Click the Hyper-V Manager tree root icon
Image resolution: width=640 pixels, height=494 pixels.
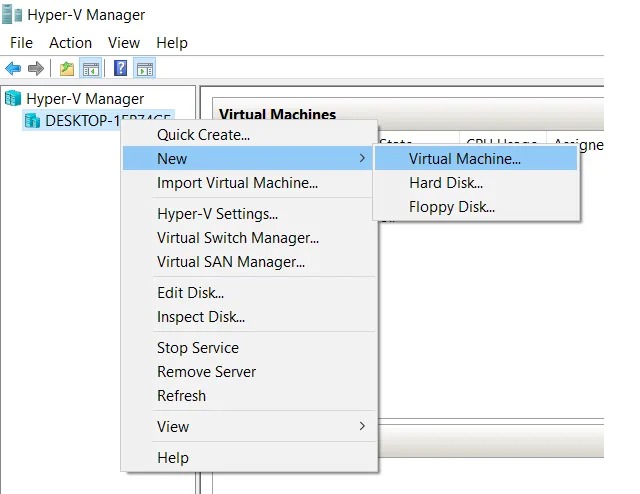tap(13, 98)
